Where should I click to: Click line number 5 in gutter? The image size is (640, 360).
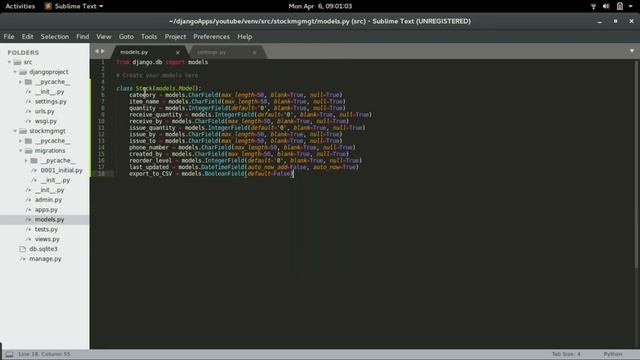click(102, 88)
